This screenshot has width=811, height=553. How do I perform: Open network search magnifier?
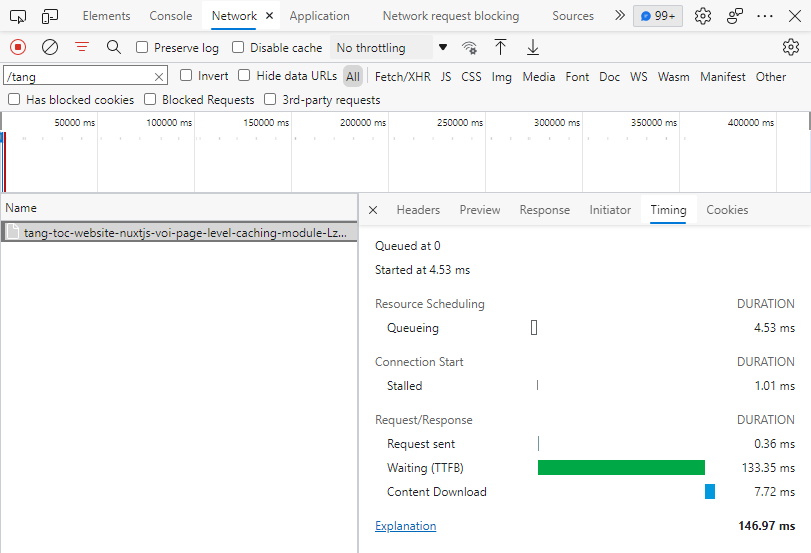click(114, 47)
